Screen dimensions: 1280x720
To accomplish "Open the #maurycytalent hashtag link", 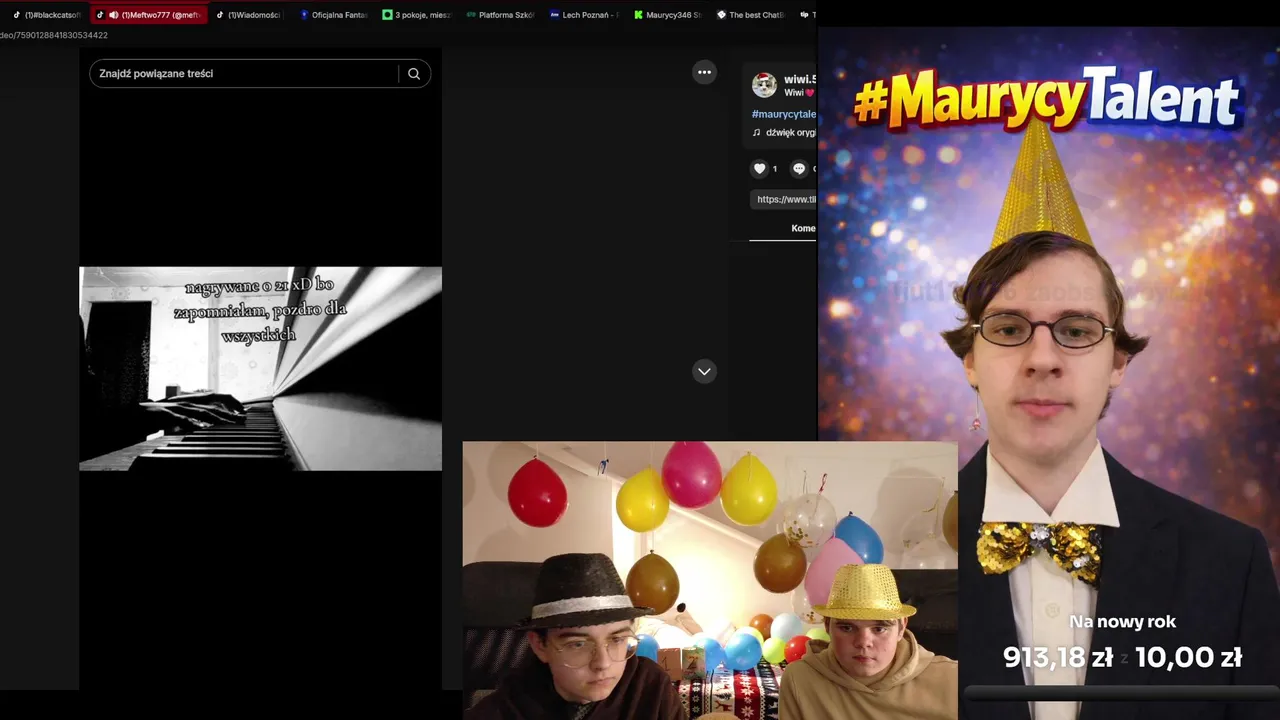I will (784, 114).
